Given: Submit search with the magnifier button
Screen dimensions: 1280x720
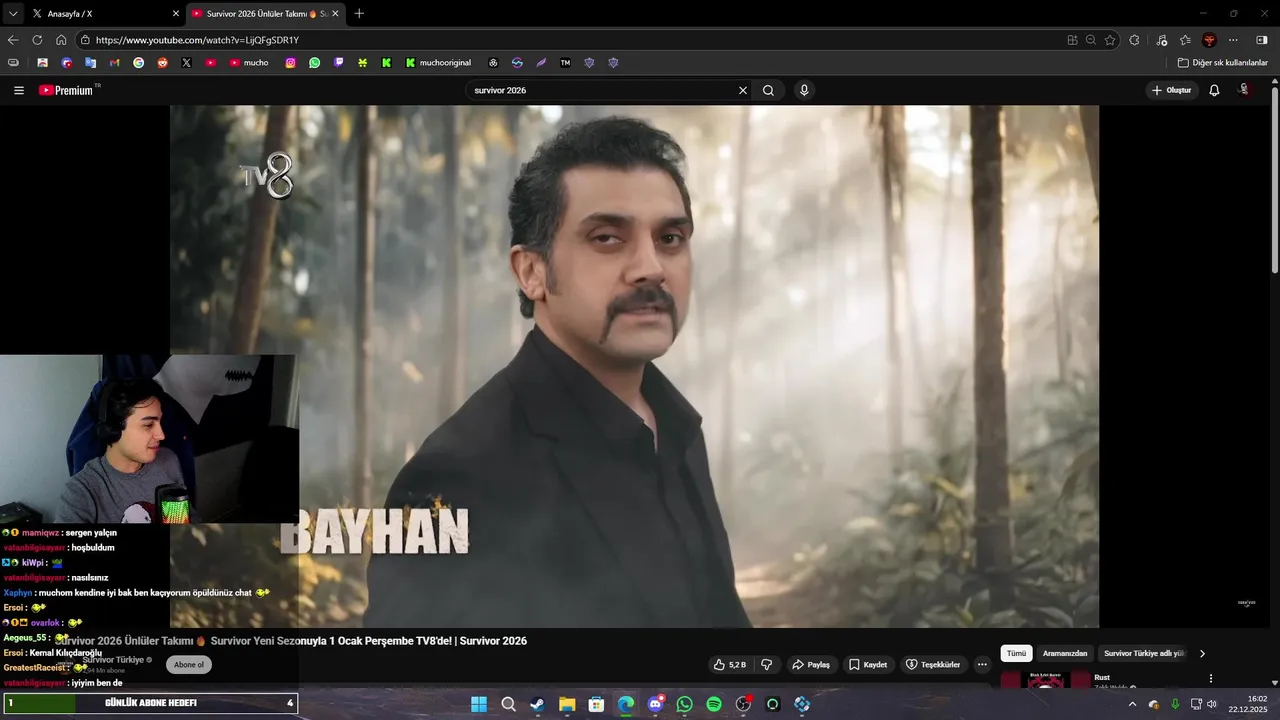Looking at the screenshot, I should point(768,90).
